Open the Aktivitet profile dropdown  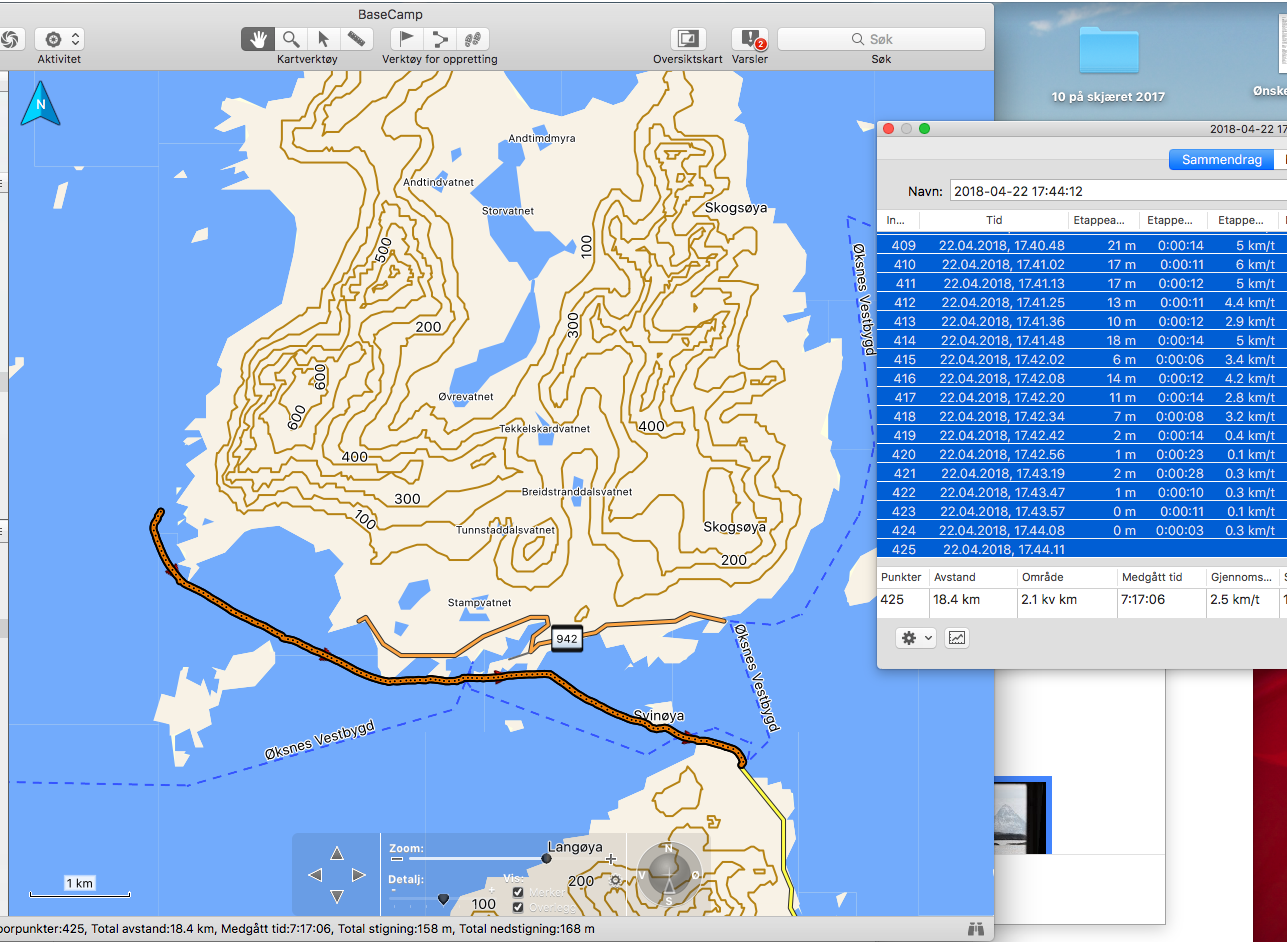pos(58,39)
